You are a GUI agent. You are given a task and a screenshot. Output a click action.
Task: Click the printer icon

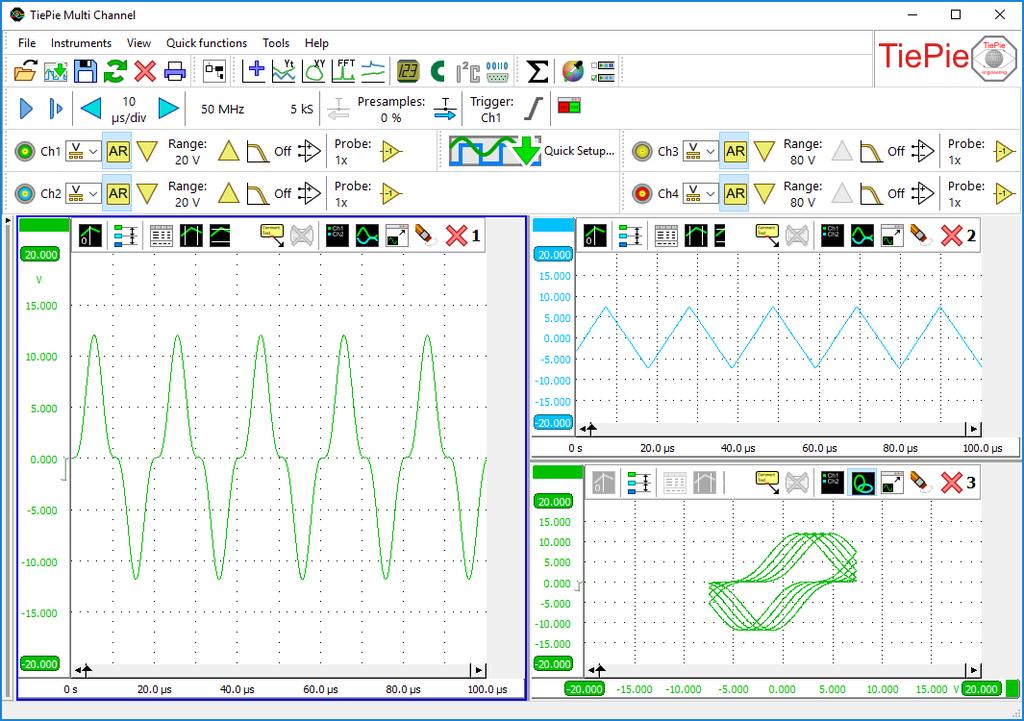coord(174,71)
